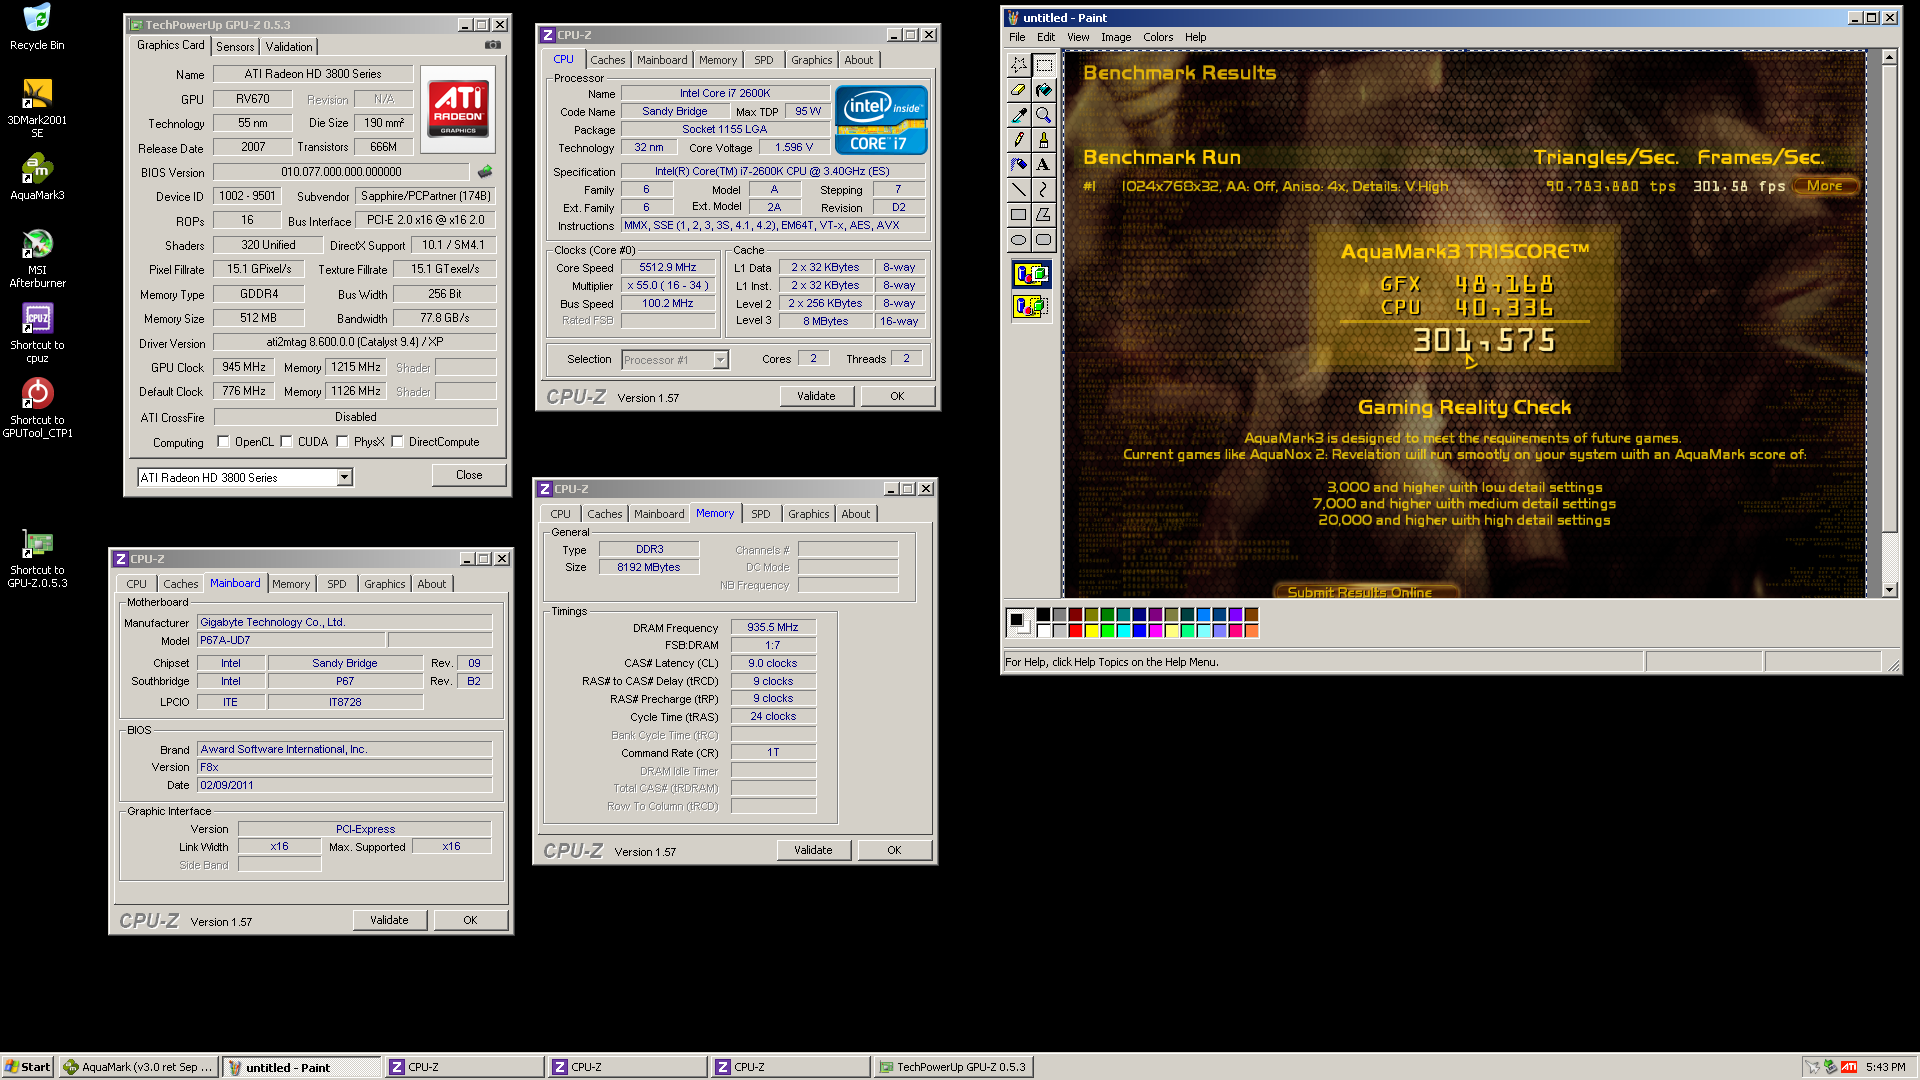Pick the yellow color swatch in palette
This screenshot has width=1920, height=1080.
1091,631
